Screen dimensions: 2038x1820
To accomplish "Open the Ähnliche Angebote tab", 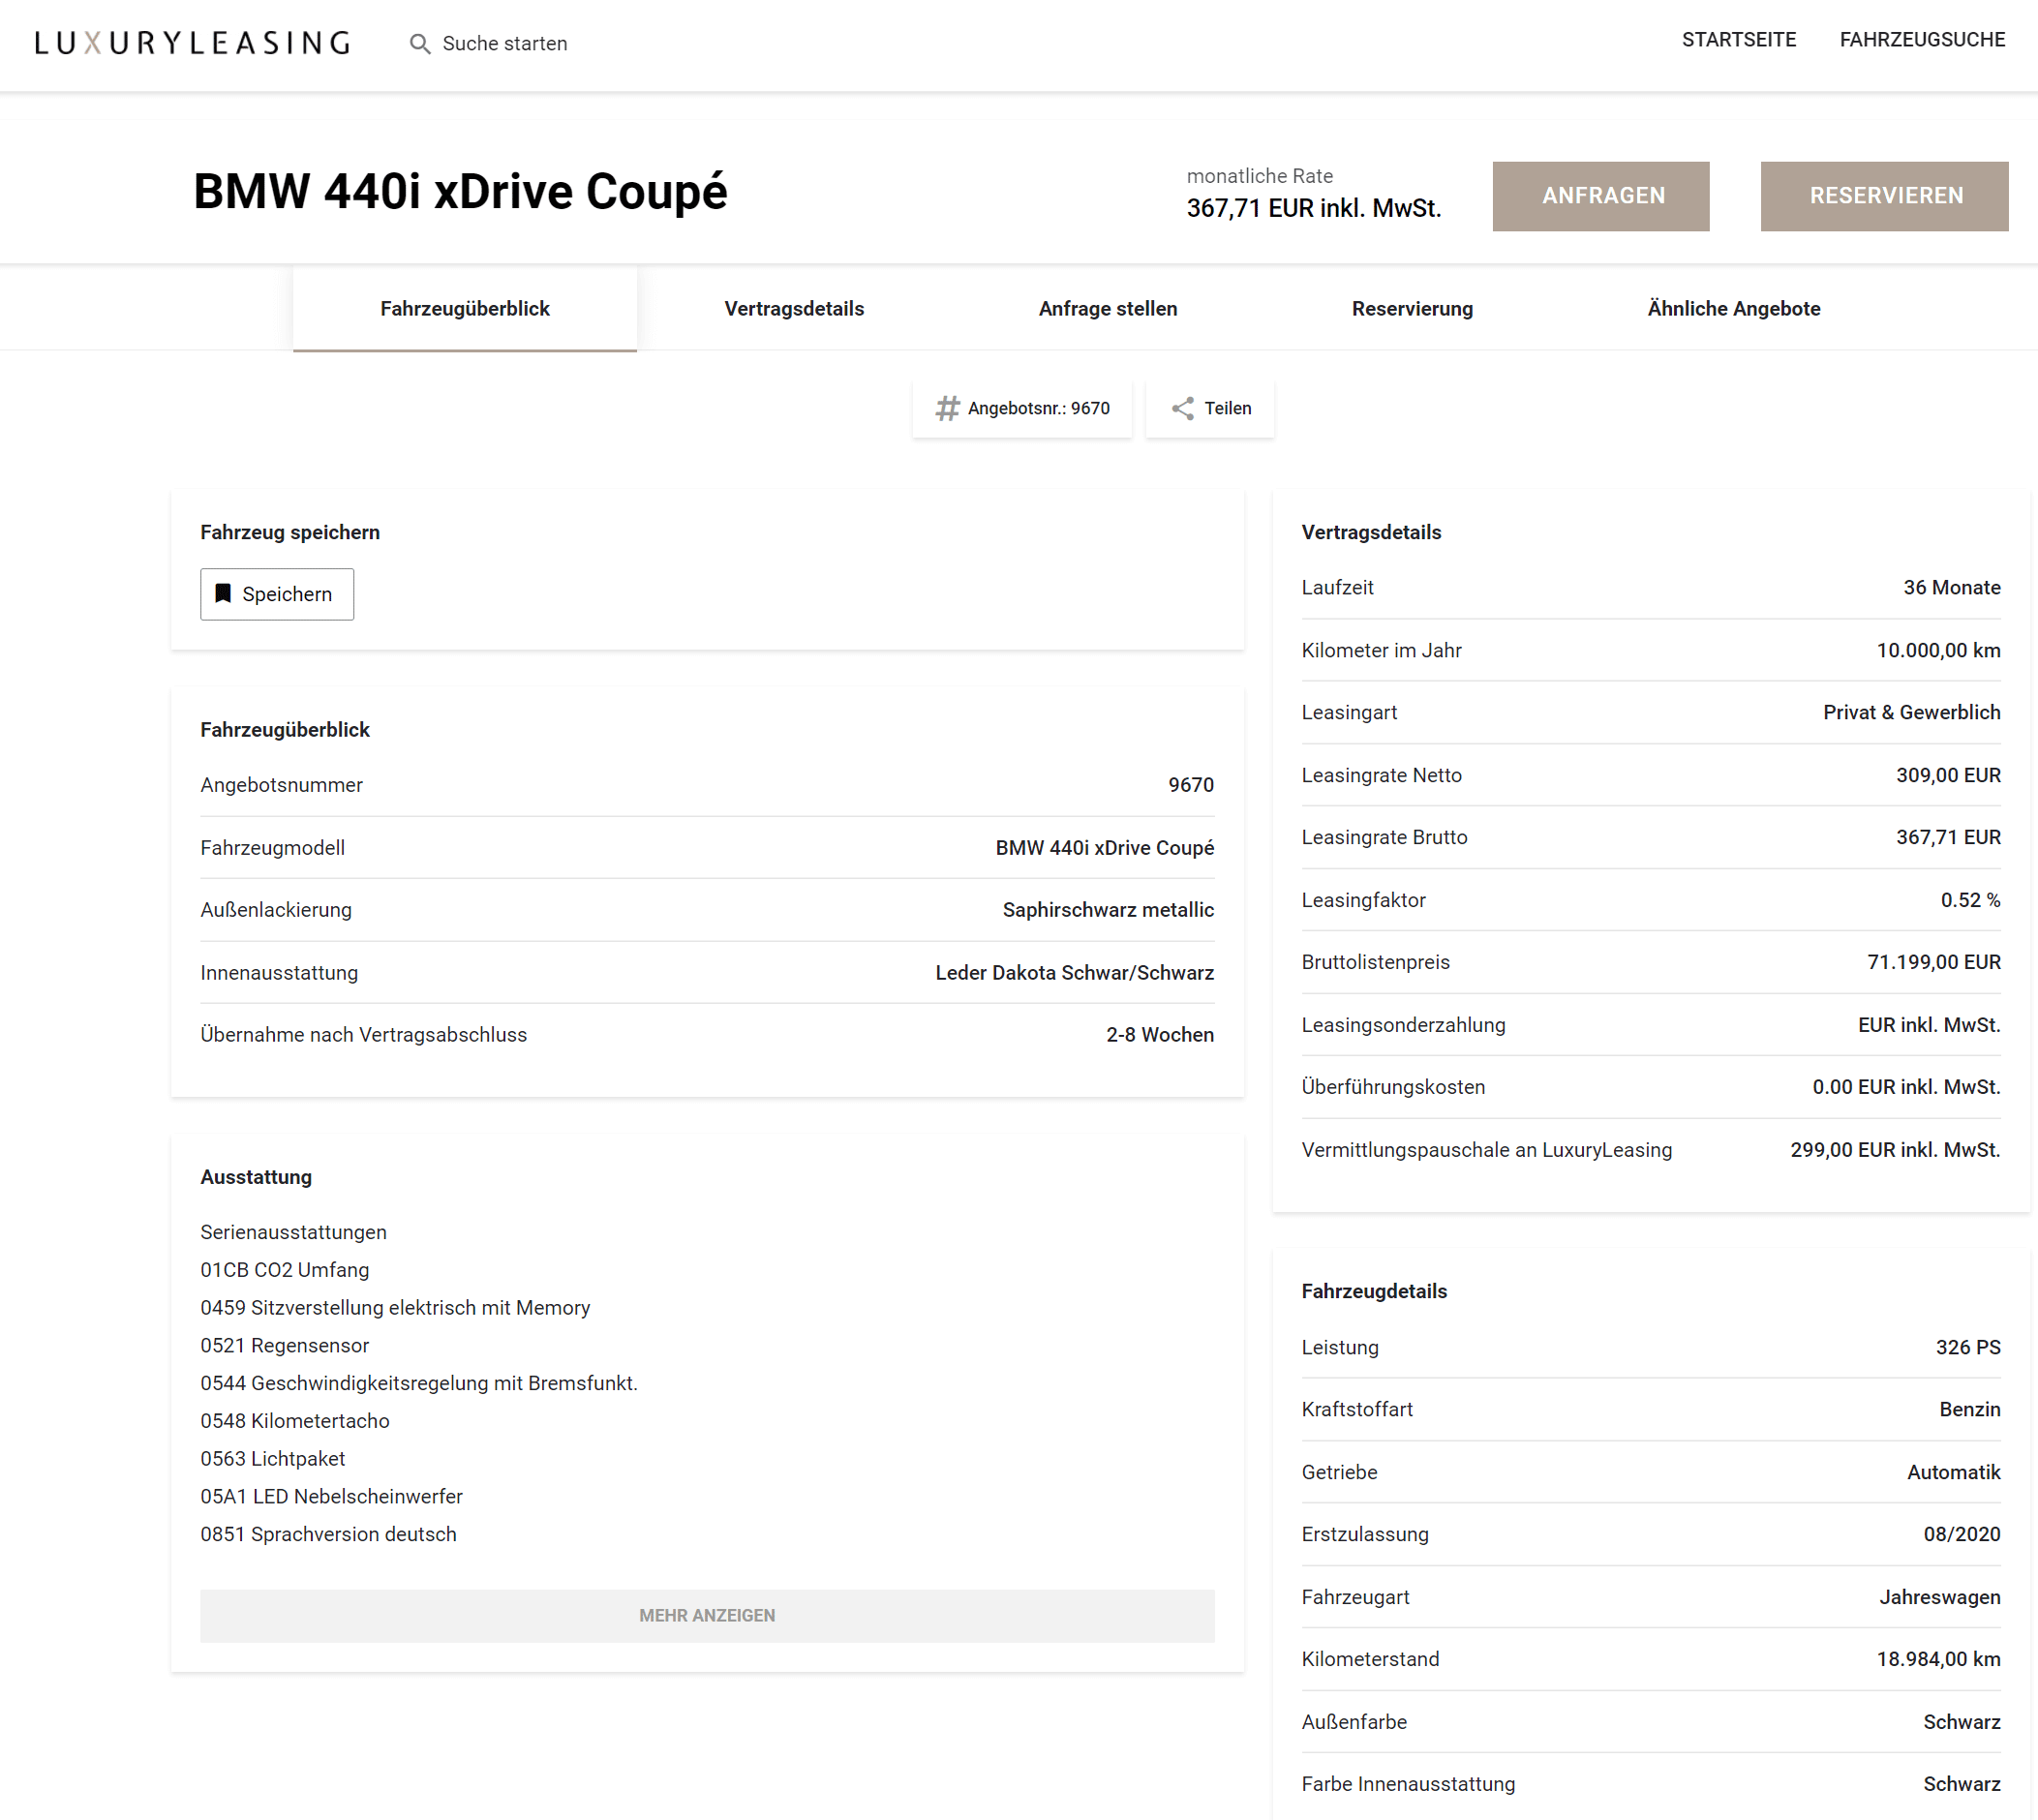I will pos(1734,309).
